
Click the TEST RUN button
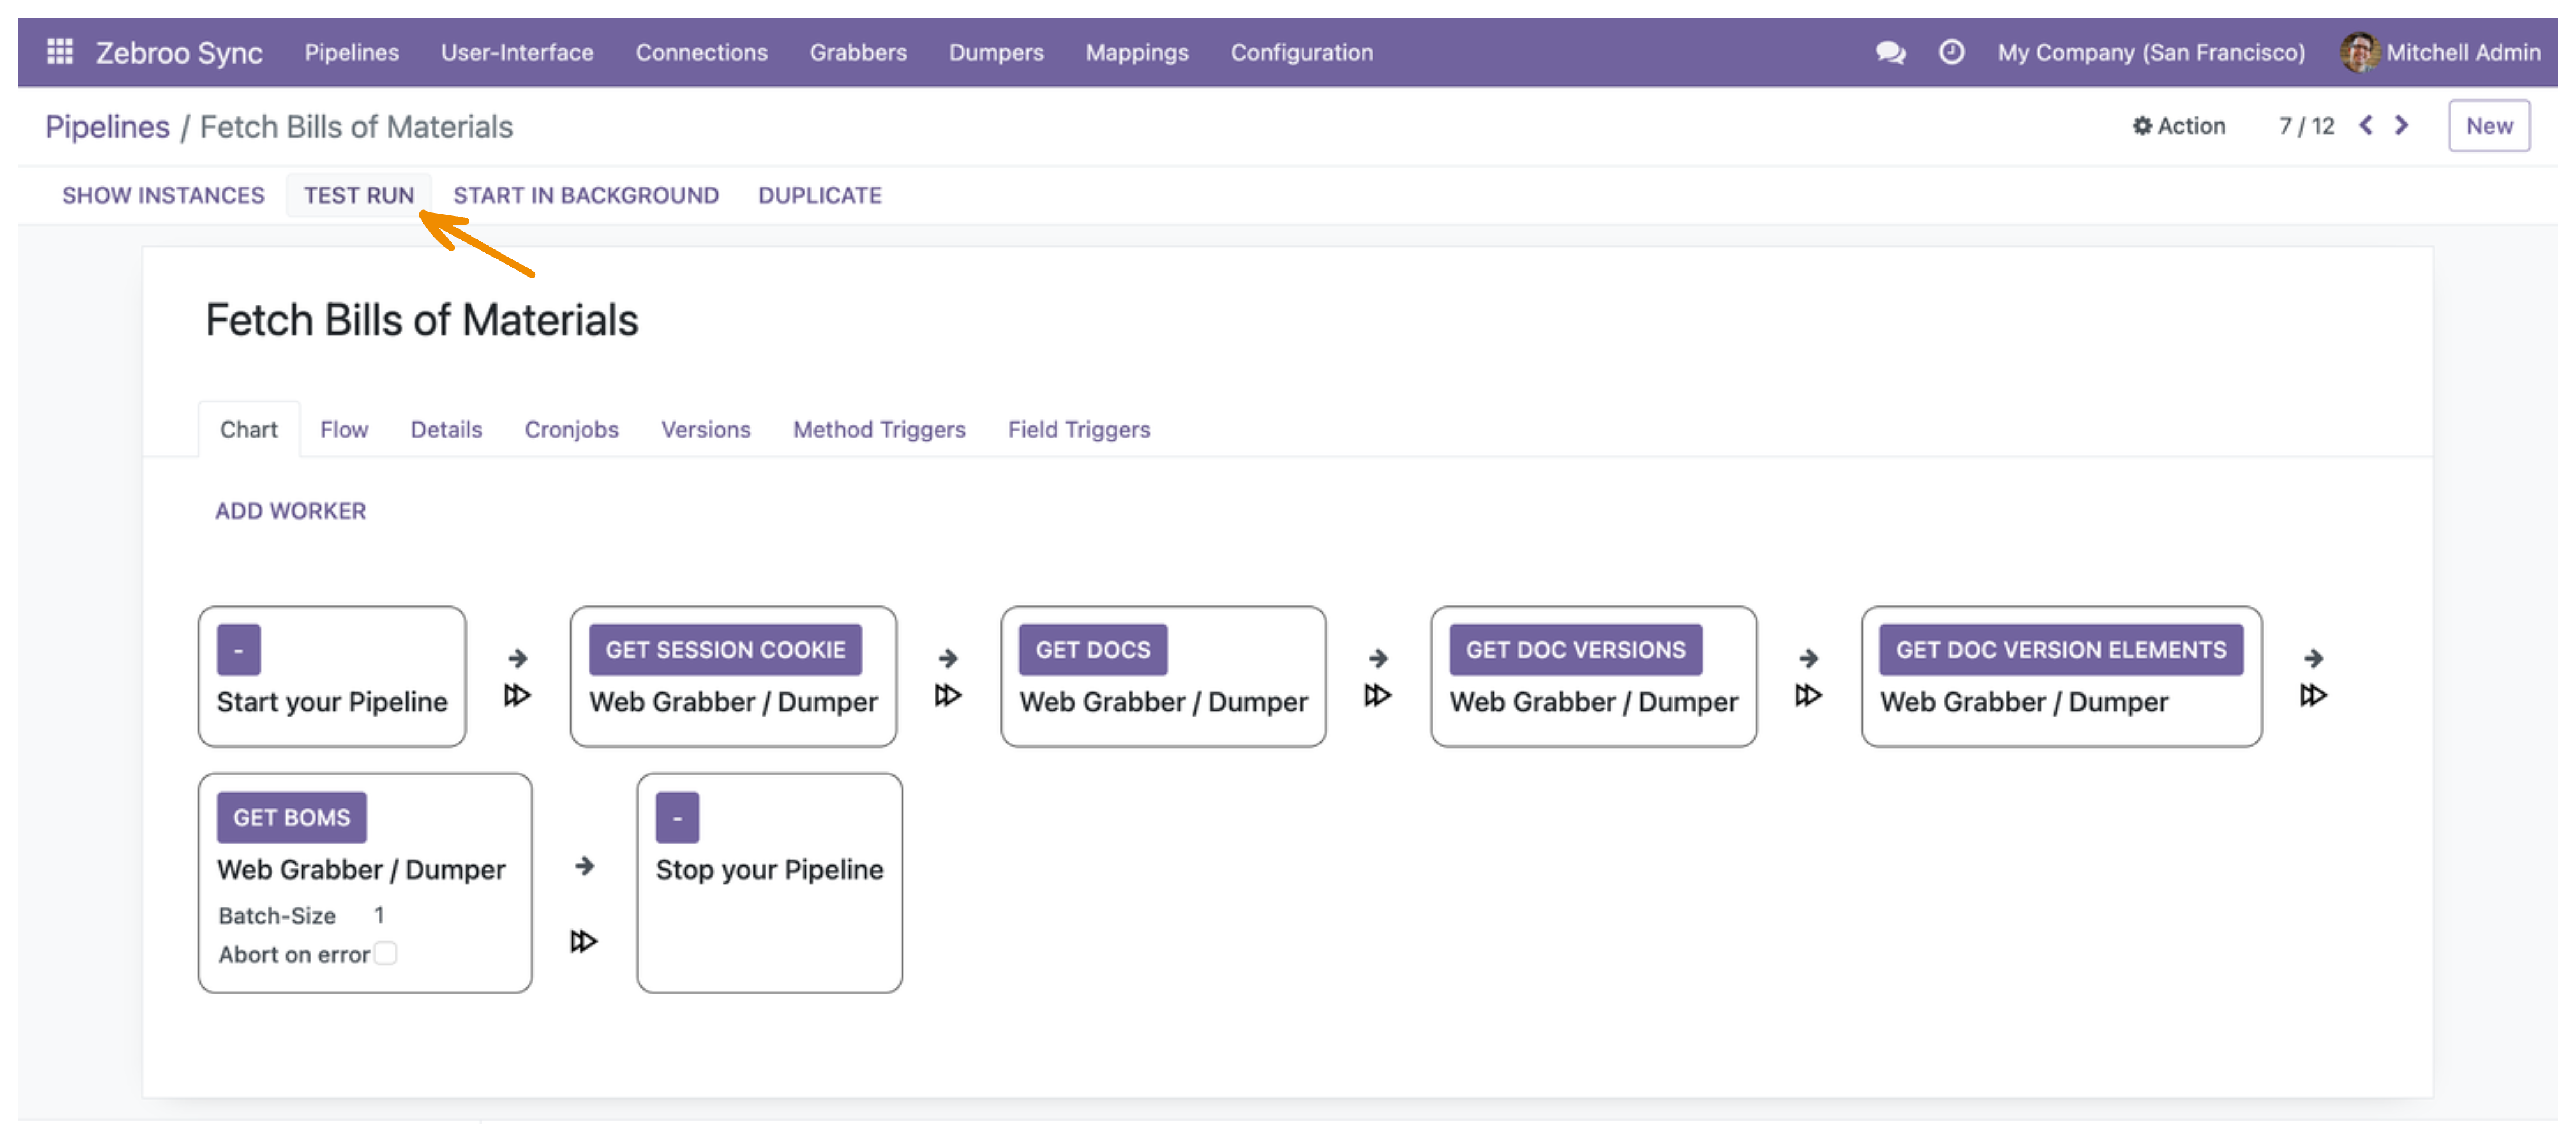pos(359,195)
